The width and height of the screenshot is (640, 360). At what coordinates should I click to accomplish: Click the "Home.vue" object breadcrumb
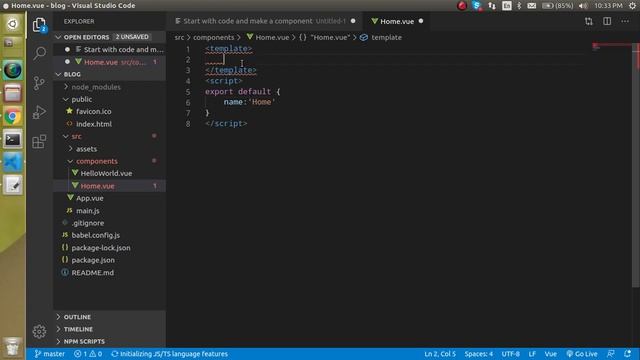(x=324, y=38)
